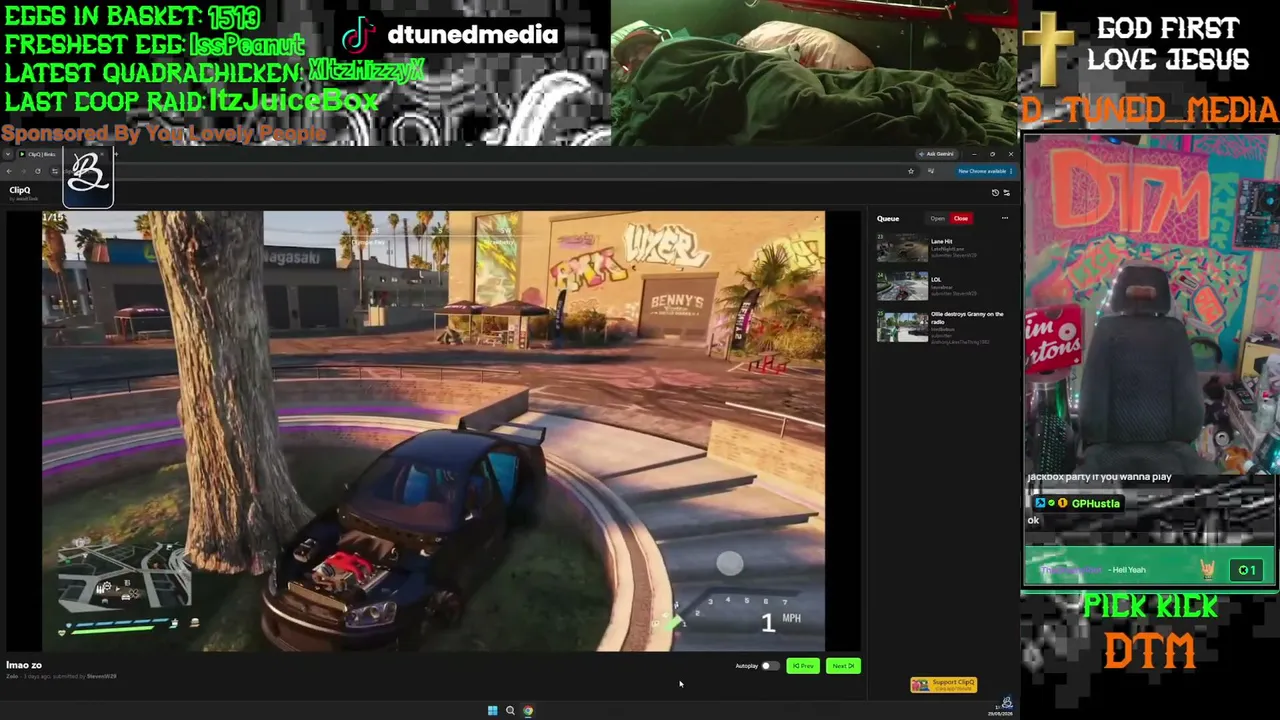Open the site information icon in the address bar
This screenshot has width=1280, height=720.
coord(54,171)
